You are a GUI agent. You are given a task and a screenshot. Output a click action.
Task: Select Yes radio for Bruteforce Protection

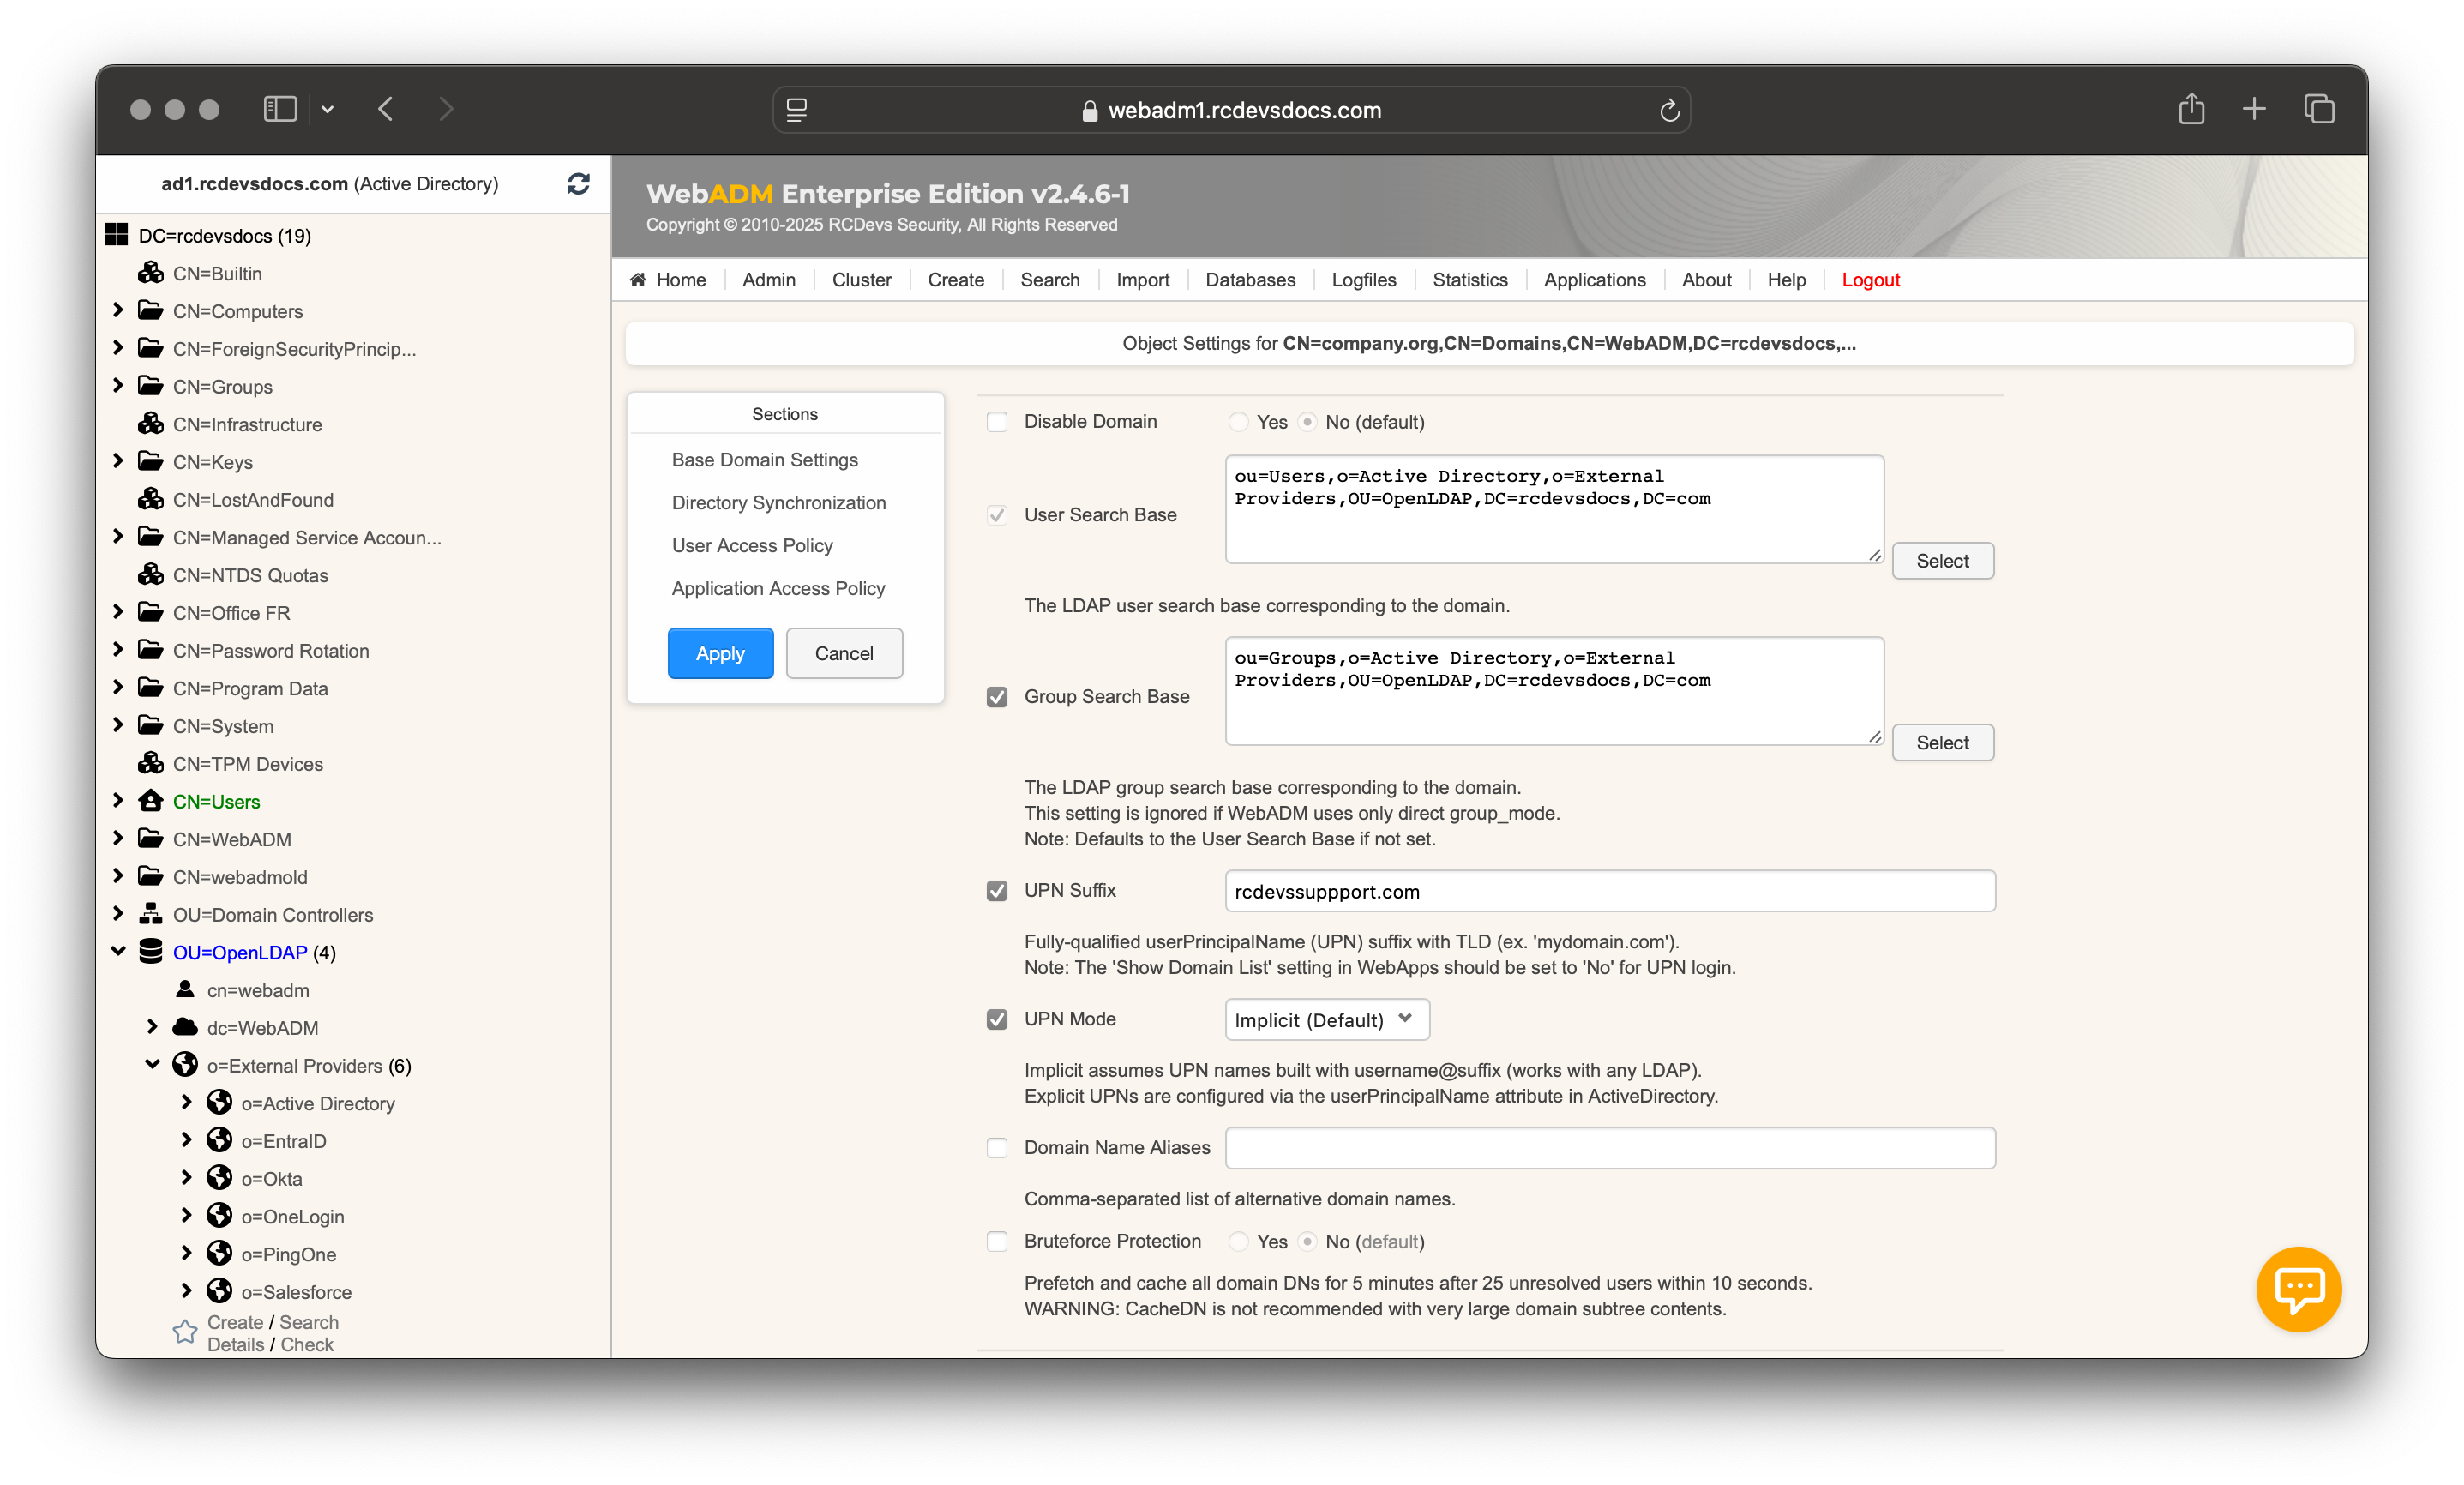tap(1239, 1241)
